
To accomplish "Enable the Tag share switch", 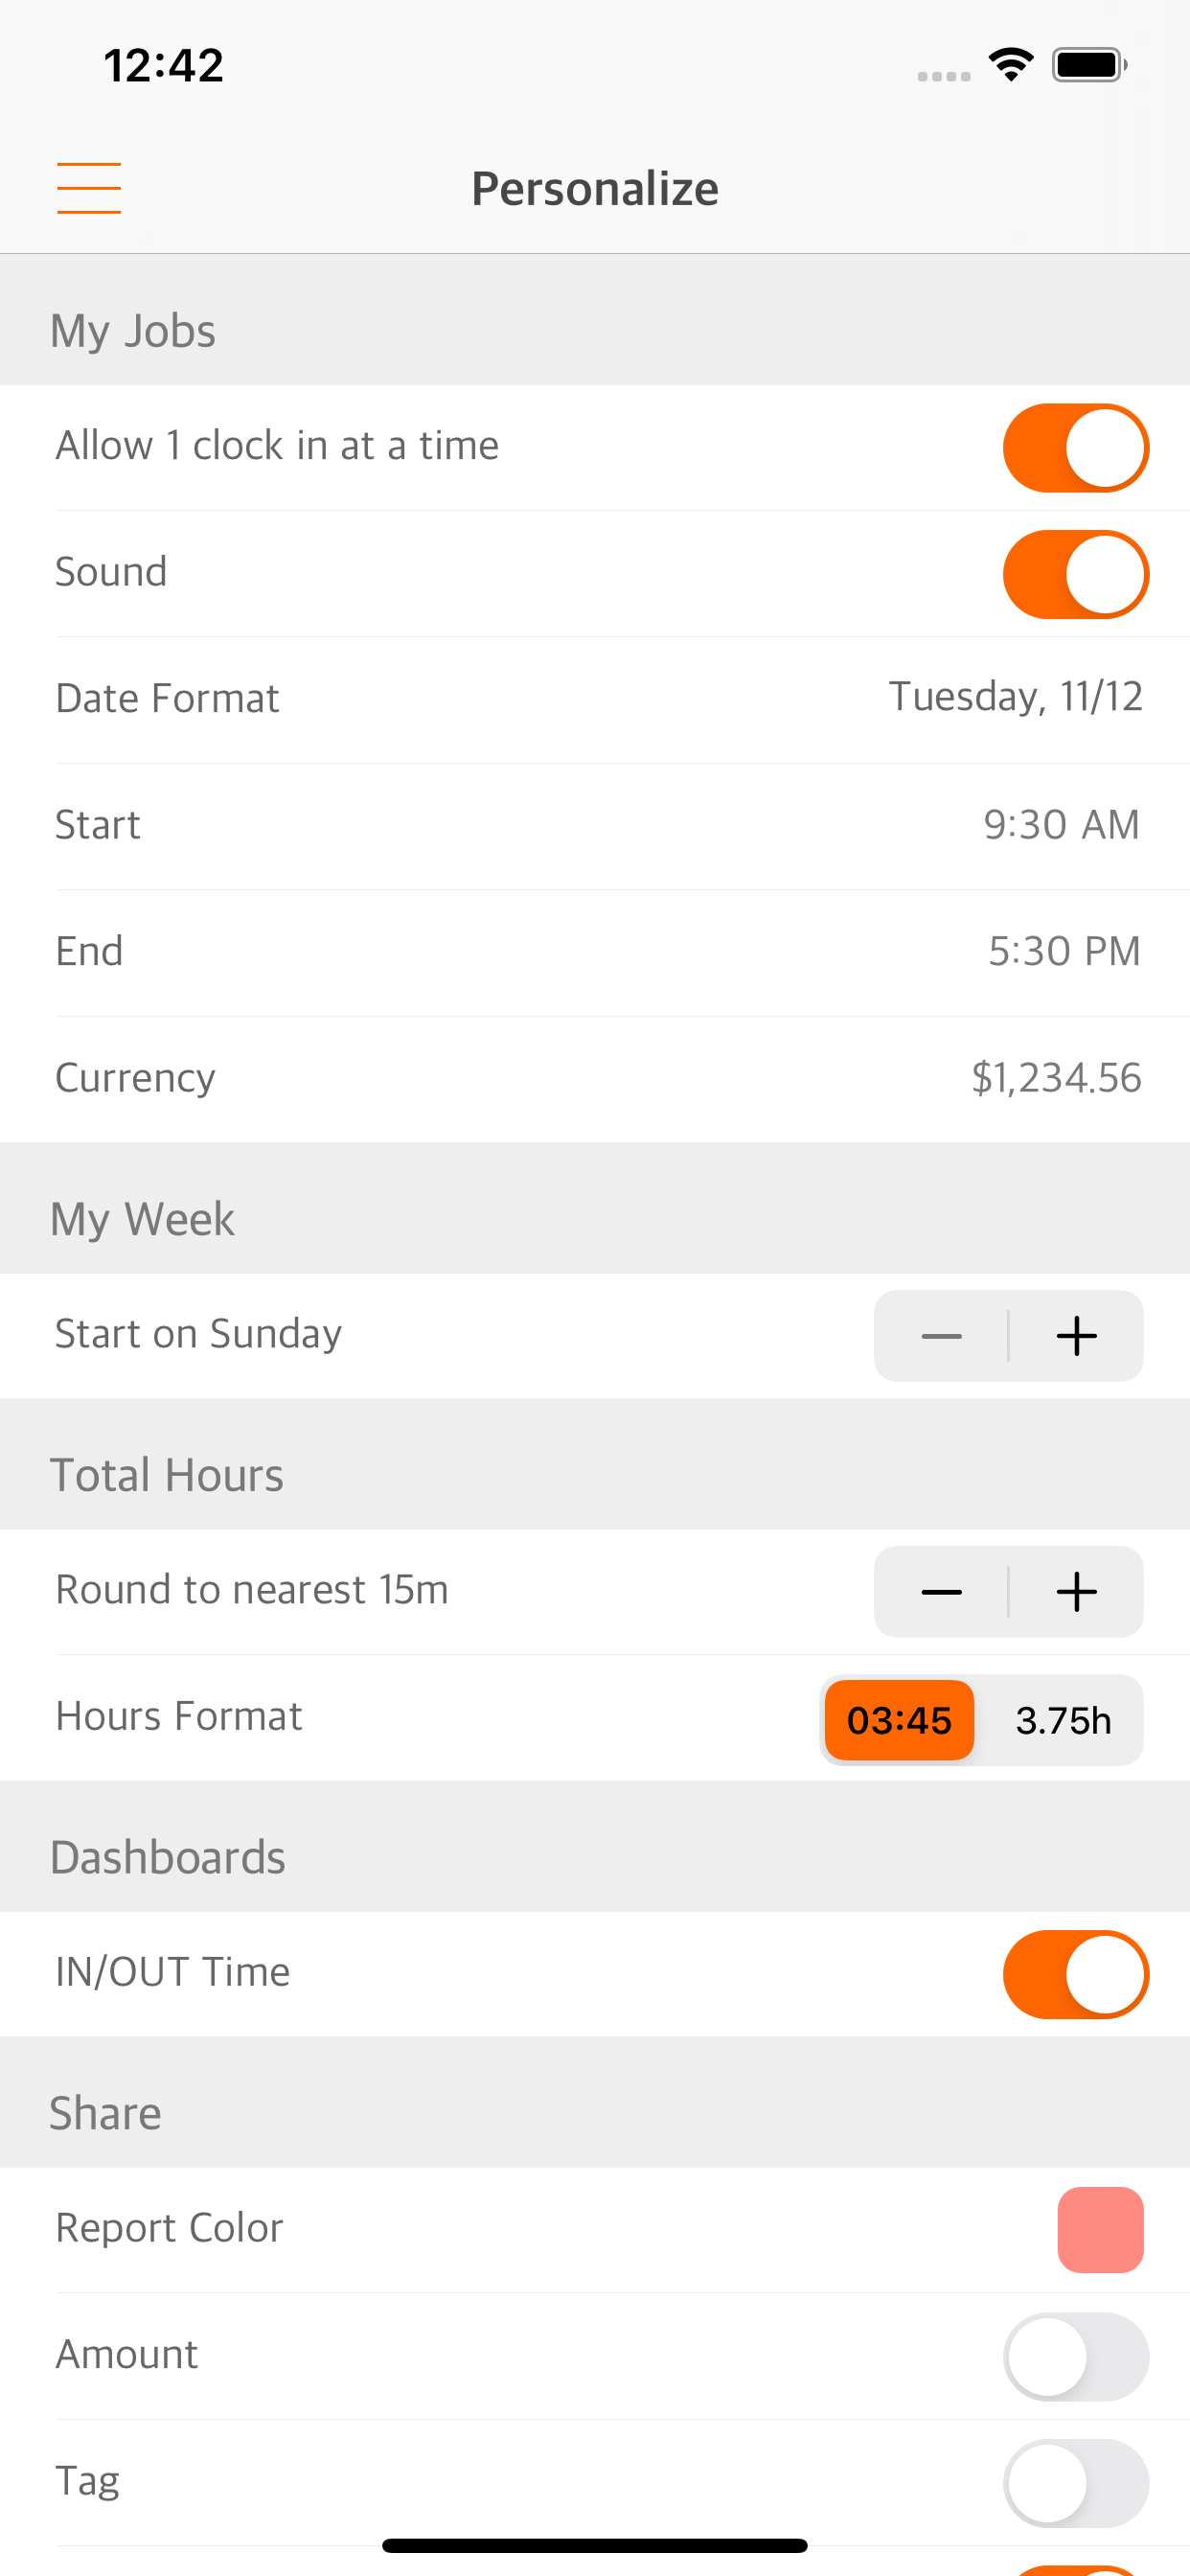I will [x=1076, y=2482].
